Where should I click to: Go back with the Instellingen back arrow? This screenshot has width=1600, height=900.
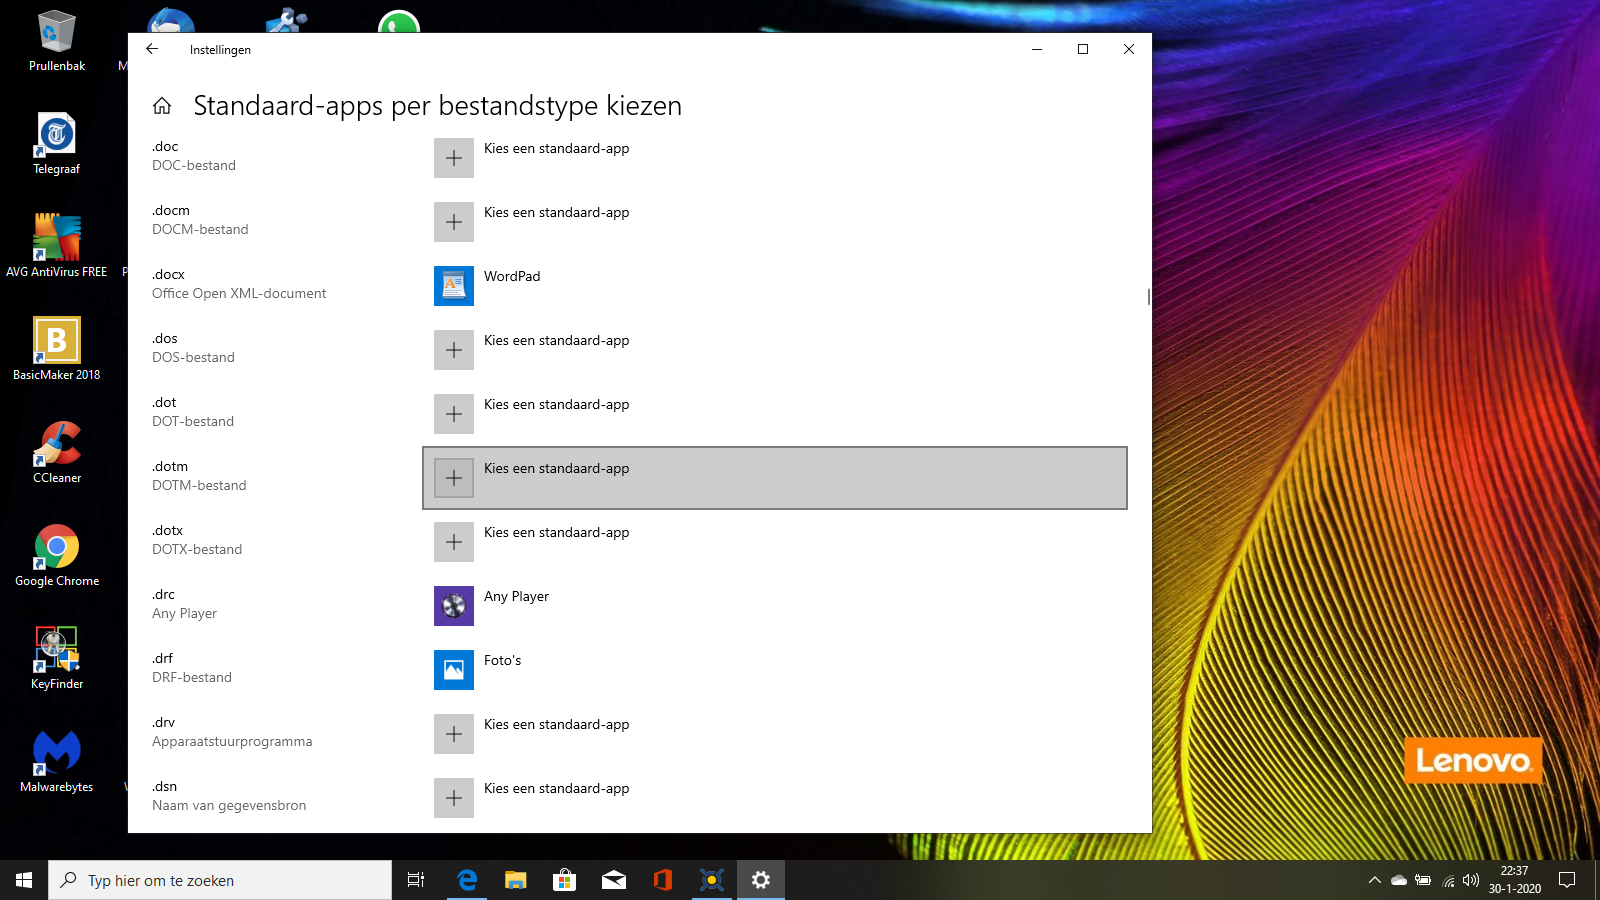(x=152, y=49)
